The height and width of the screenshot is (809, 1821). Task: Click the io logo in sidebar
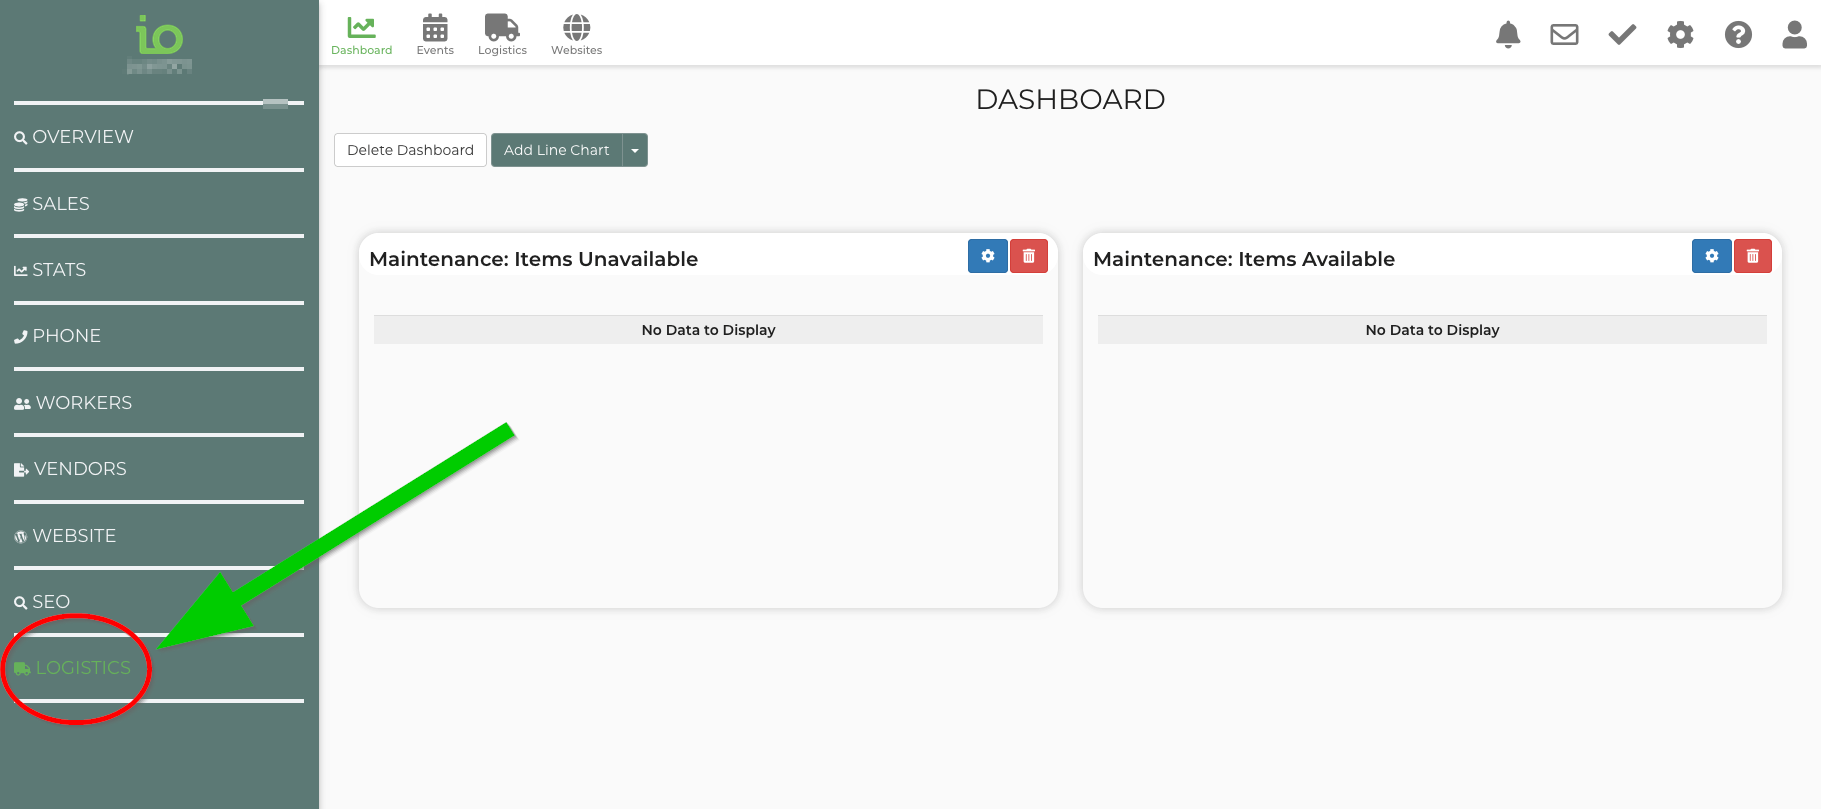159,38
